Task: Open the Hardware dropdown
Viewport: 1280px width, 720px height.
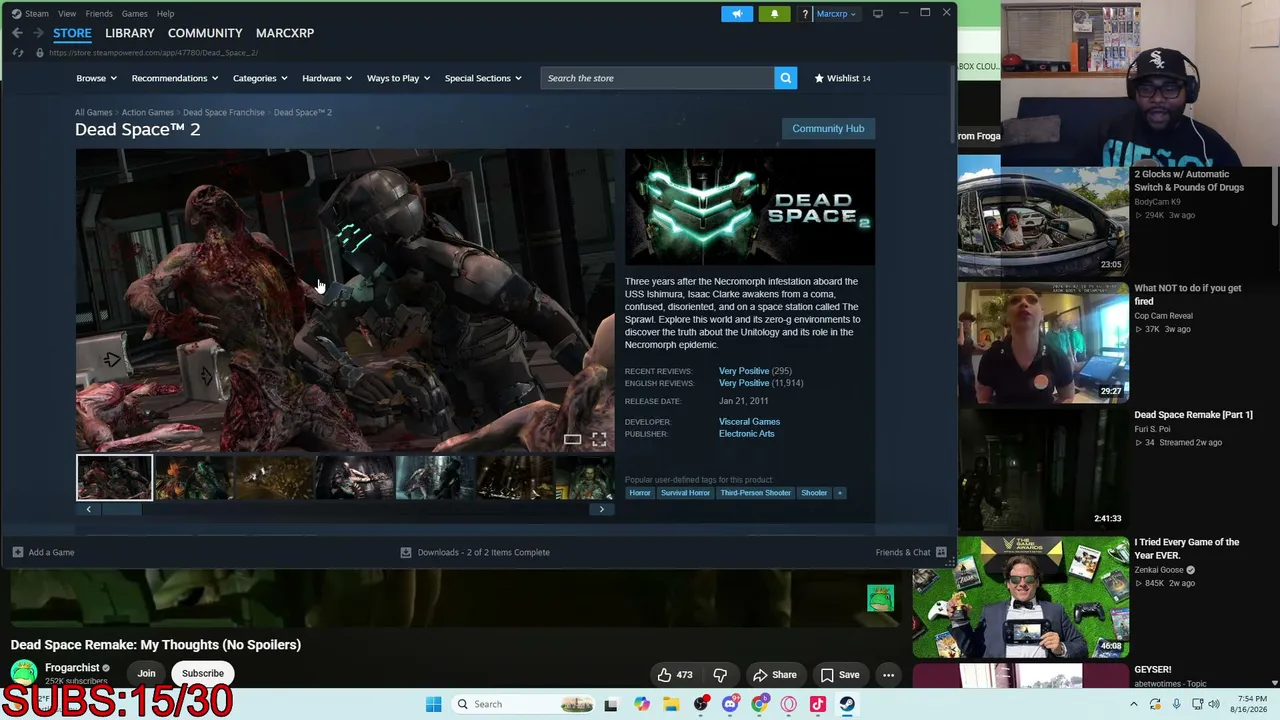Action: pos(327,78)
